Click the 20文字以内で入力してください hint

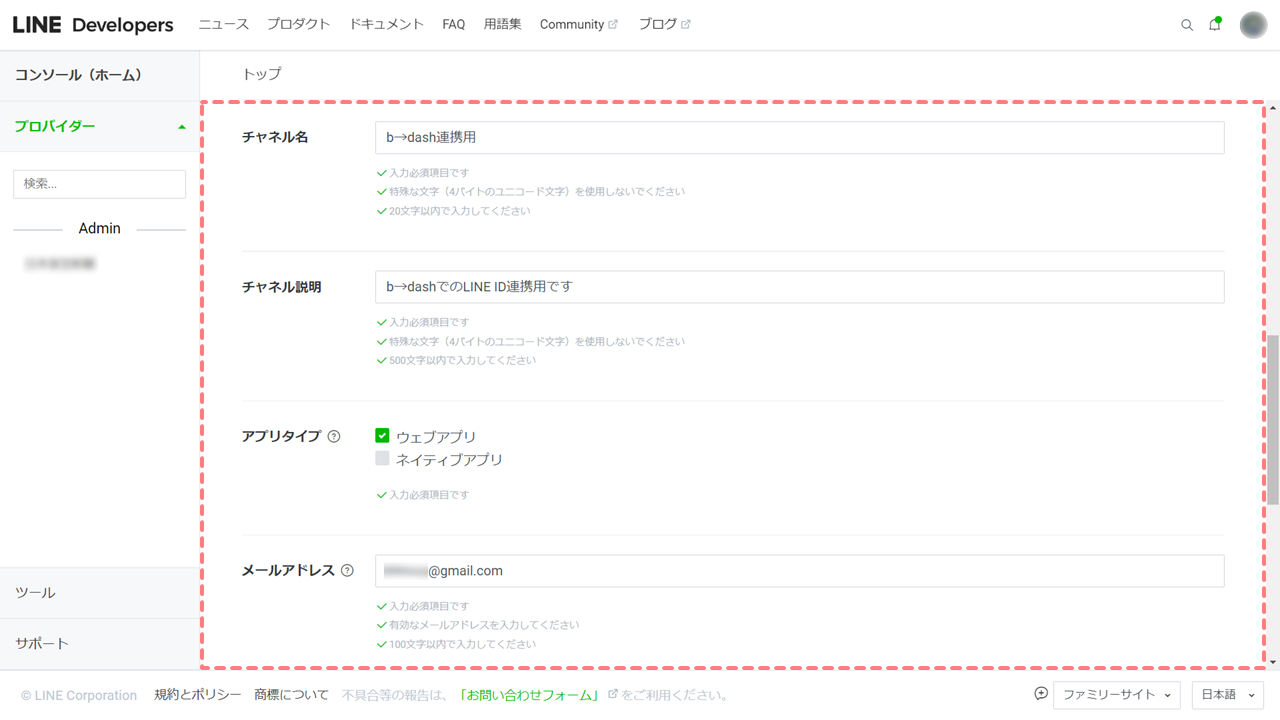(460, 211)
